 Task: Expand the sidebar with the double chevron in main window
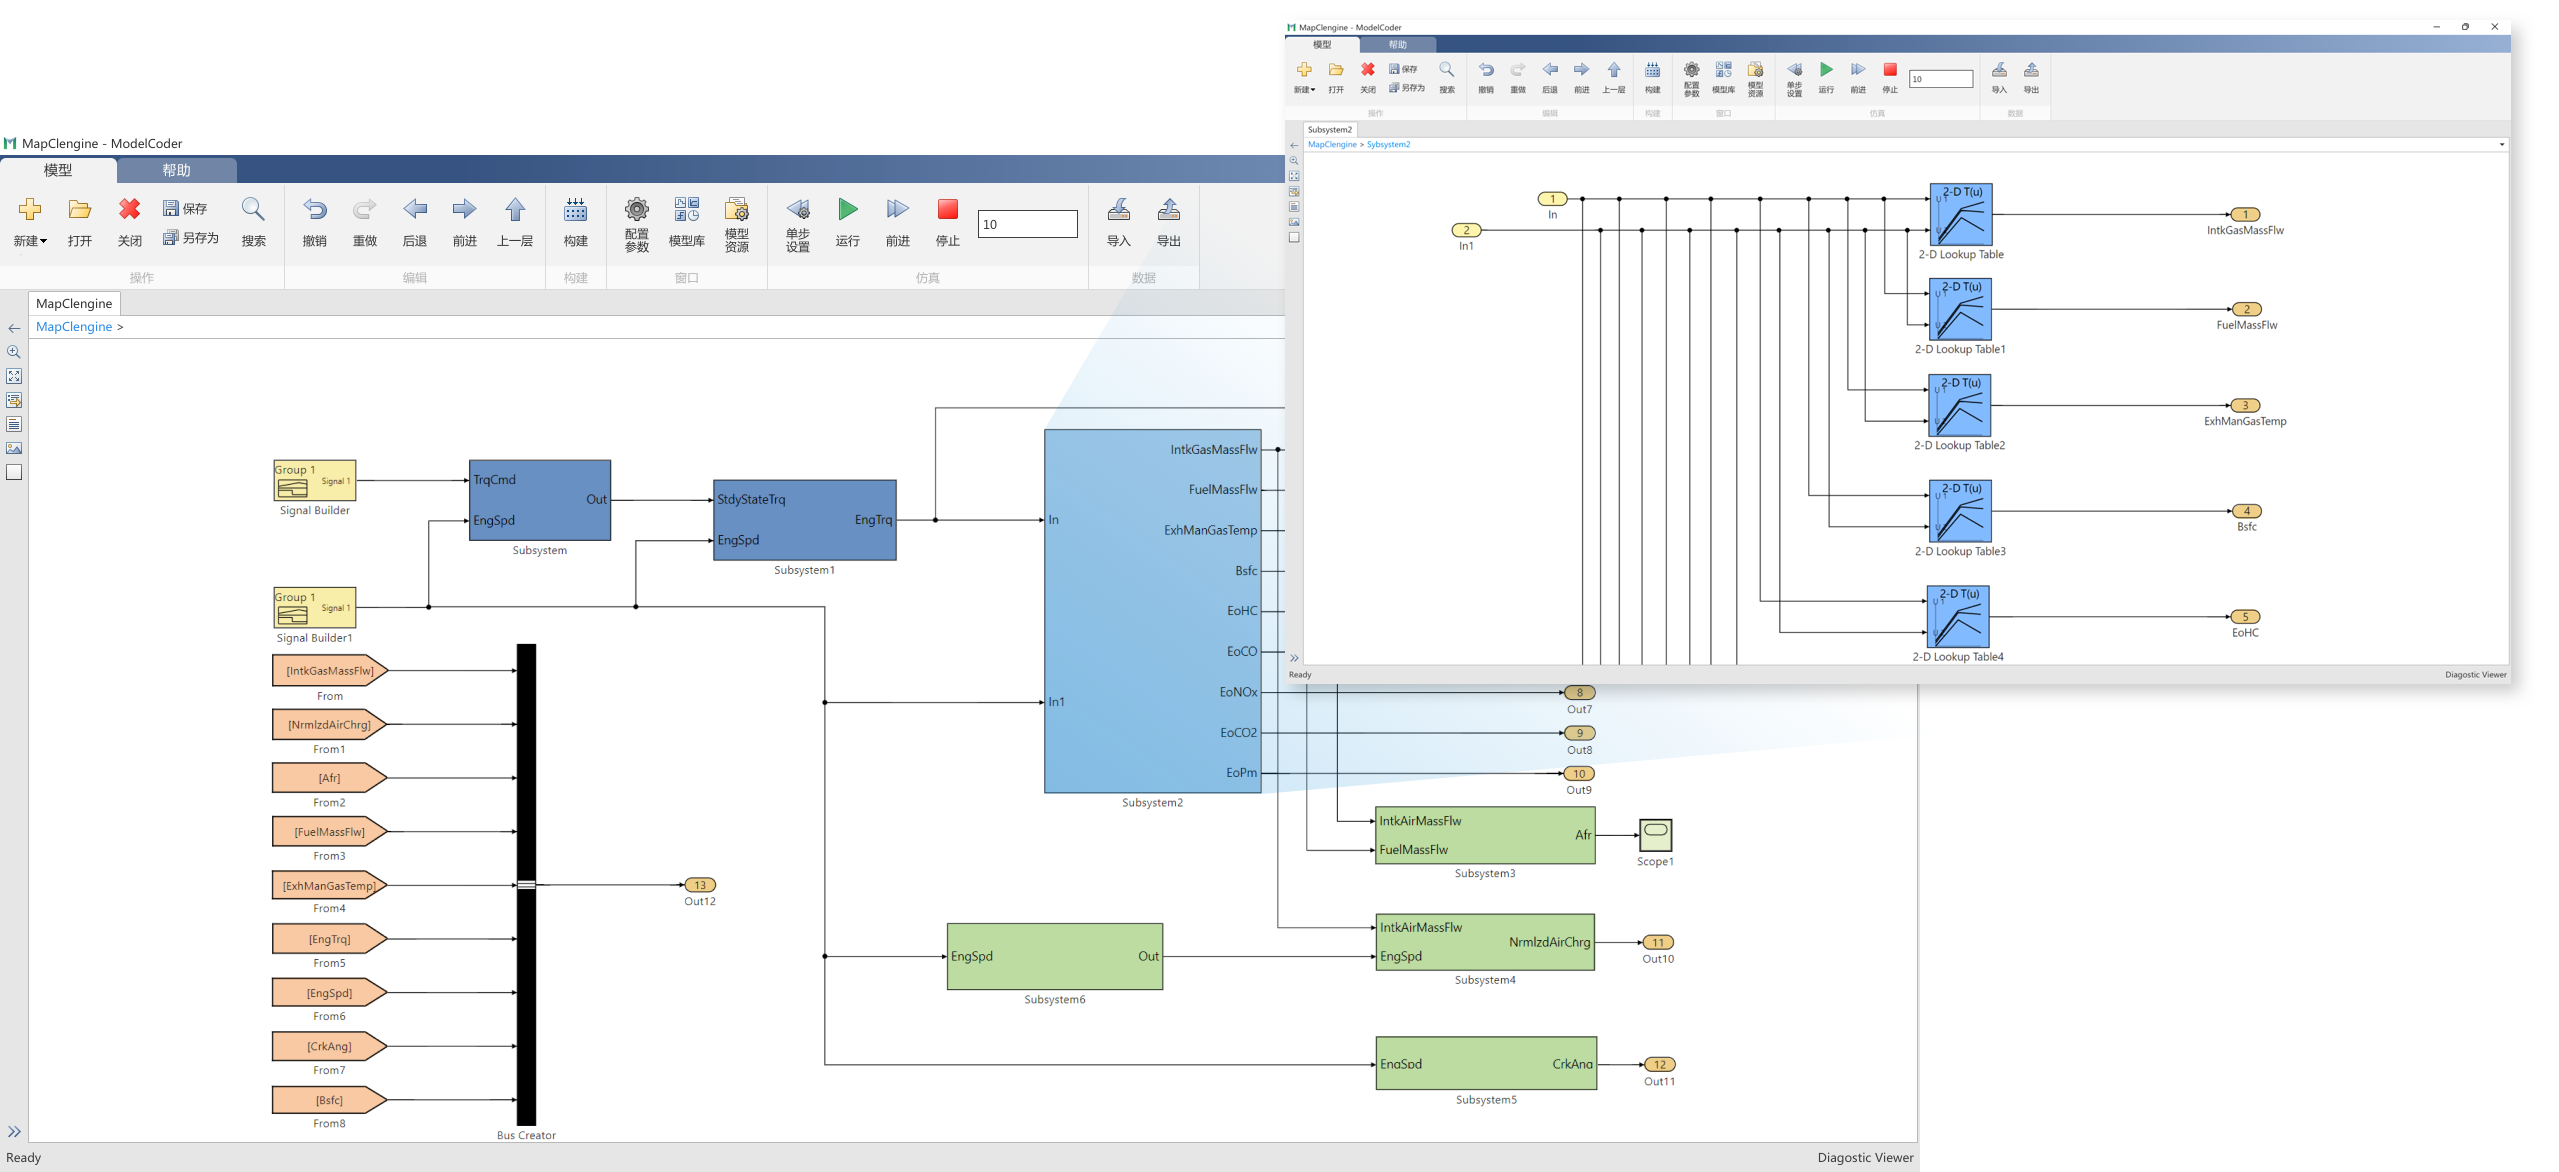[x=14, y=1132]
